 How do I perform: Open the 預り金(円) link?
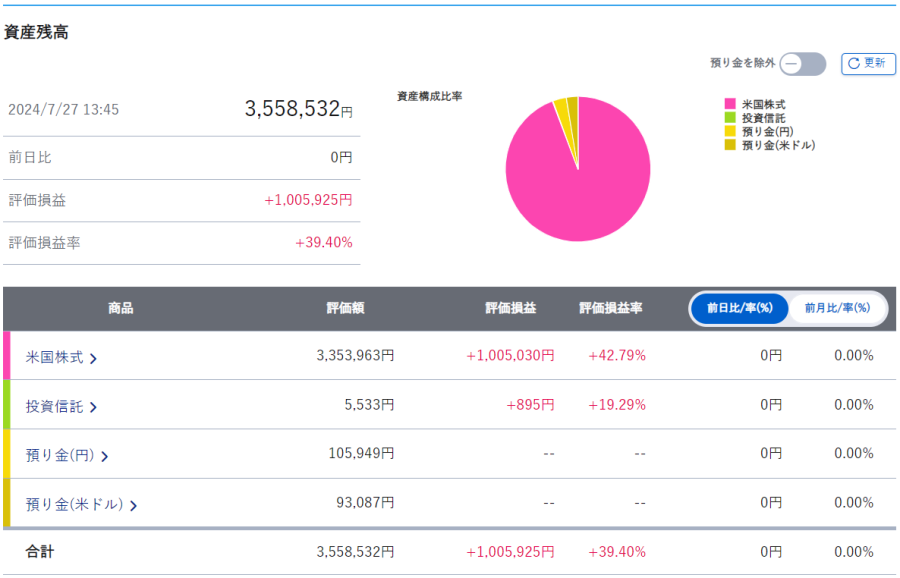[60, 455]
